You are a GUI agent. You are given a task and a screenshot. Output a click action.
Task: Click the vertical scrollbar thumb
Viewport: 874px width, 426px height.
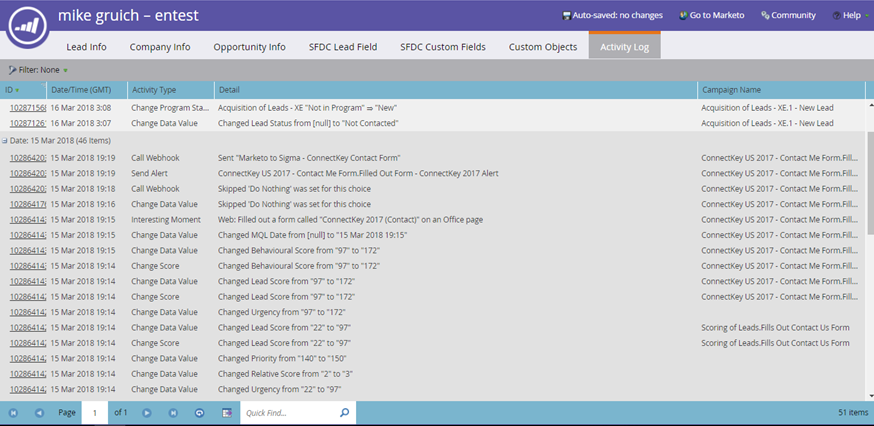click(x=870, y=183)
